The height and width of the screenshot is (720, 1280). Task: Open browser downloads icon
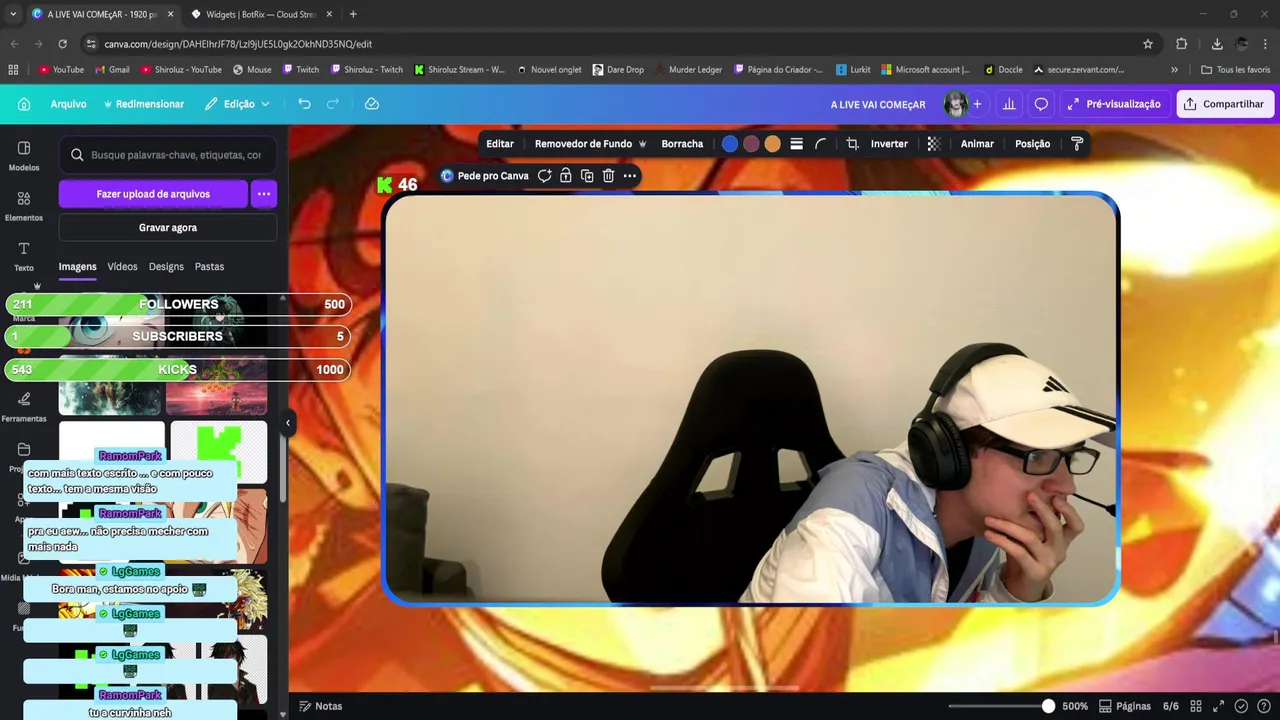pyautogui.click(x=1217, y=44)
